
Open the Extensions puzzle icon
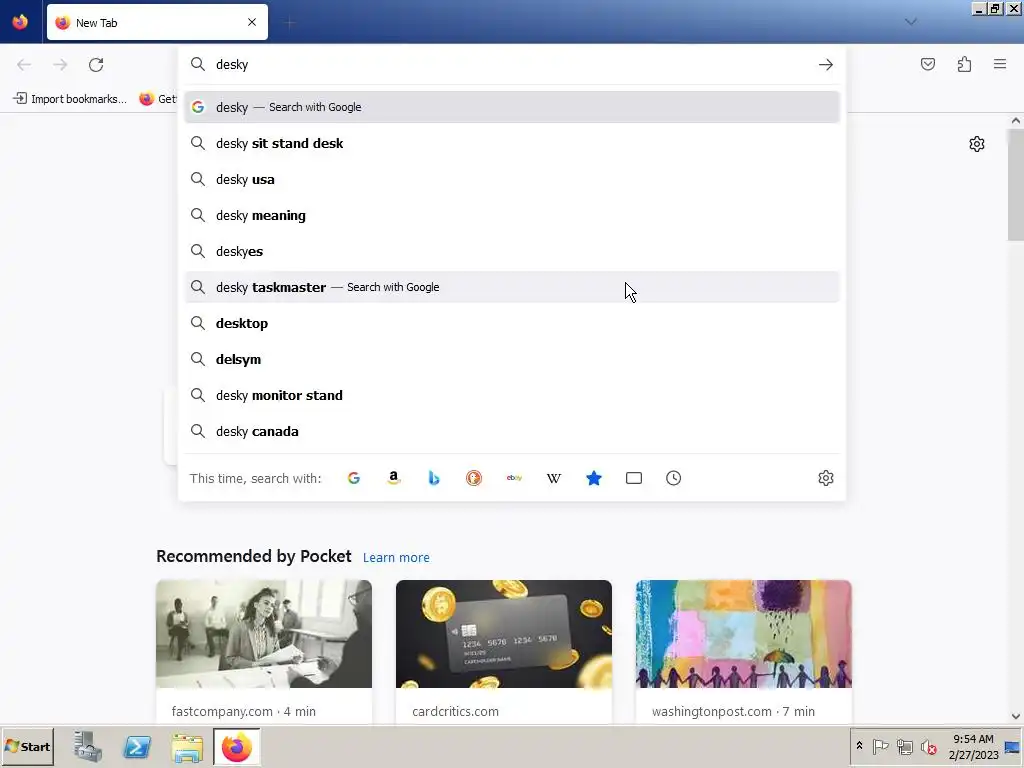tap(964, 64)
